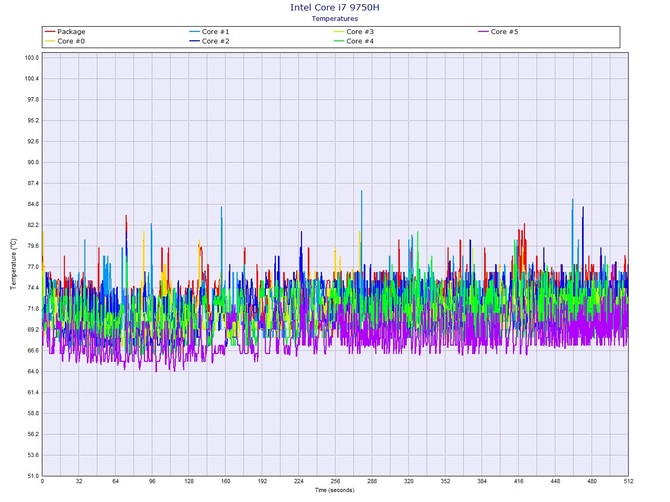
Task: Click the 90.0 y-axis value
Action: 33,162
